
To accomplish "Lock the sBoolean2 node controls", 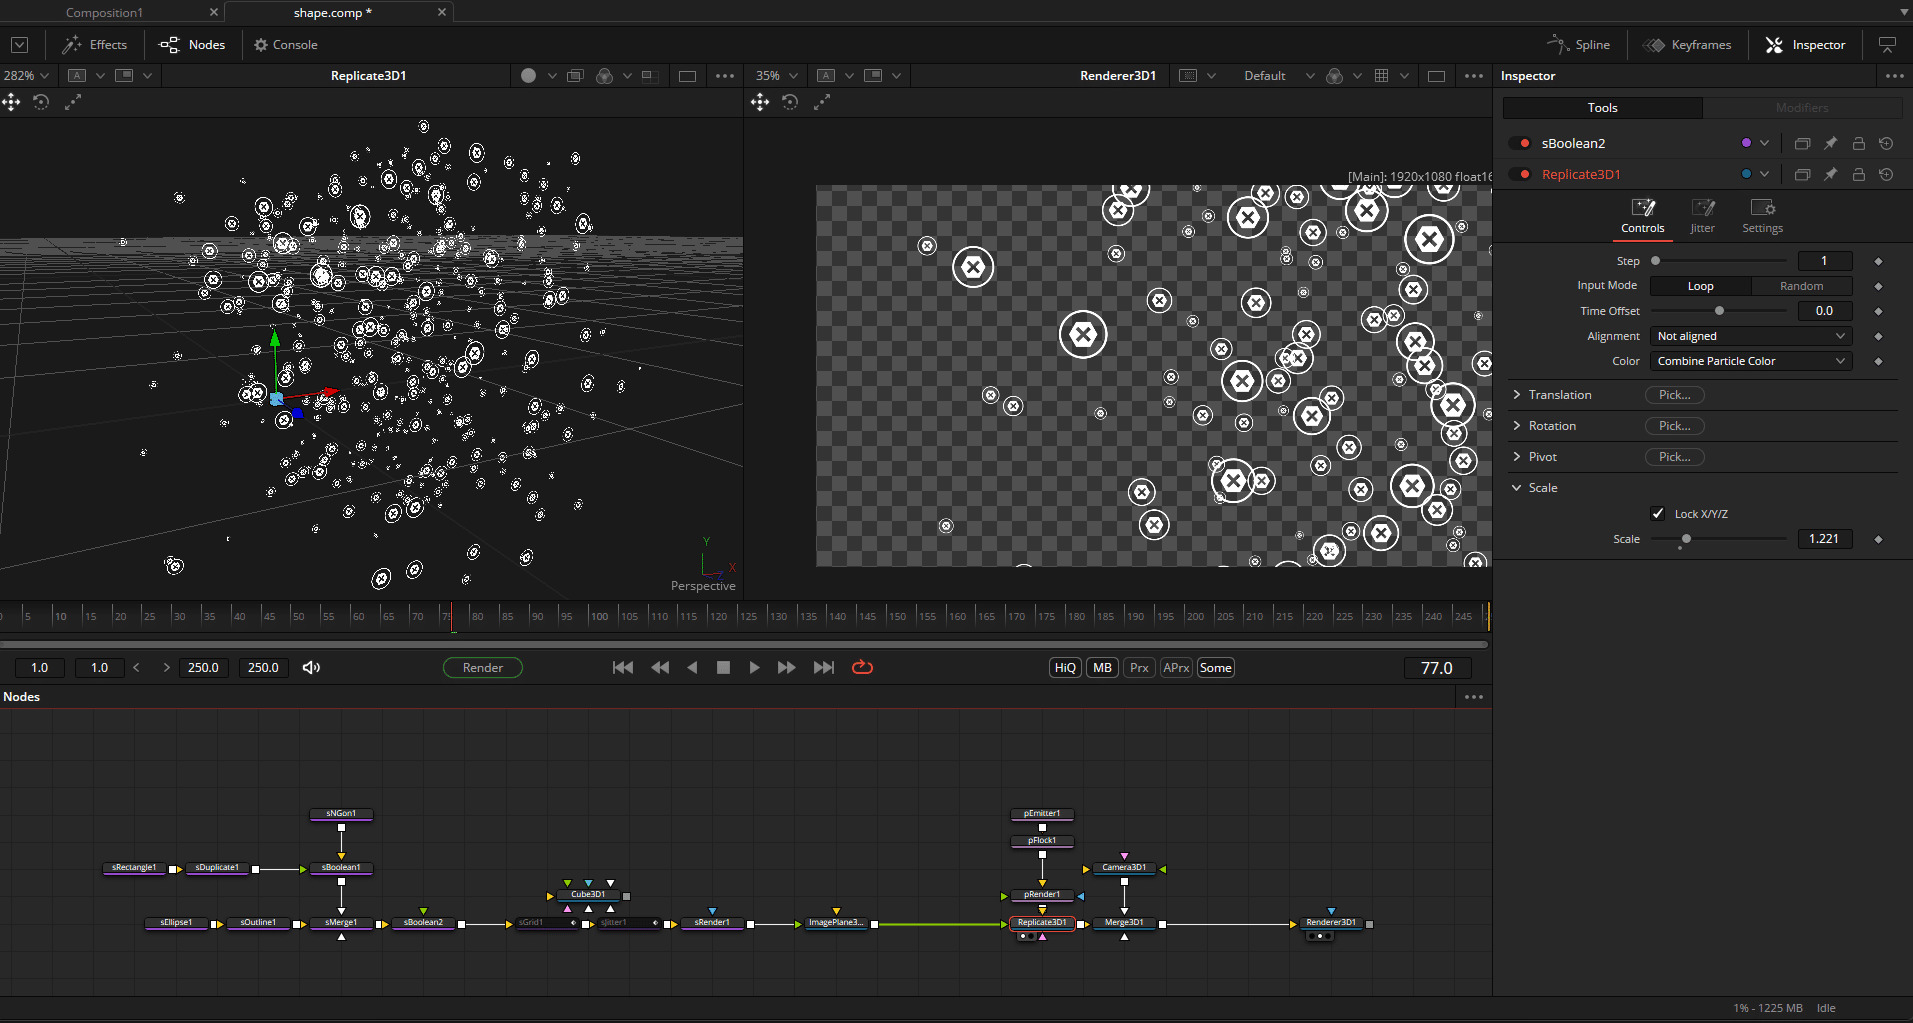I will click(1858, 143).
